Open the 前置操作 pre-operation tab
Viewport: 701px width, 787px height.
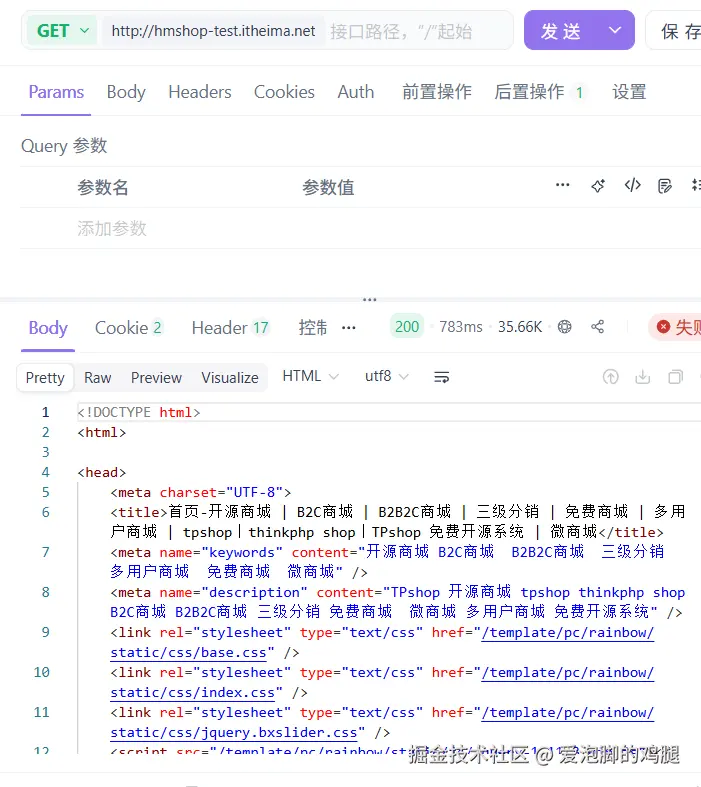(x=437, y=92)
